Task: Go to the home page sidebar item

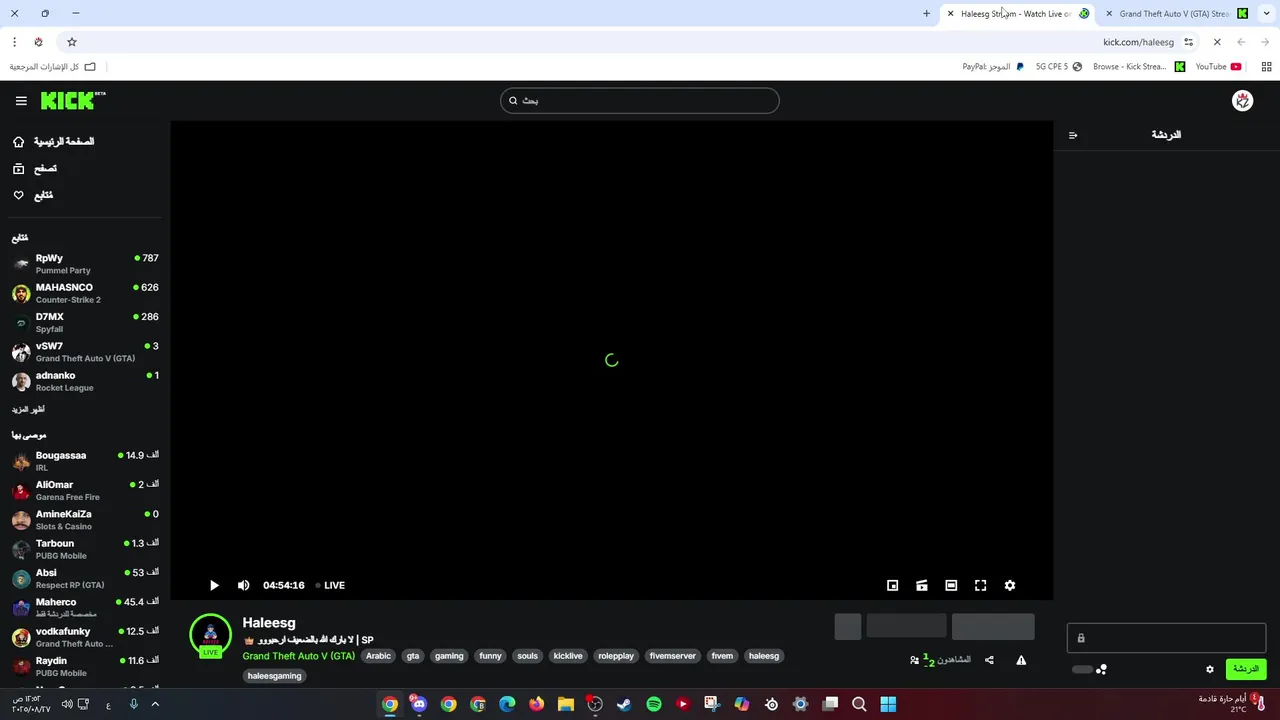Action: click(54, 142)
